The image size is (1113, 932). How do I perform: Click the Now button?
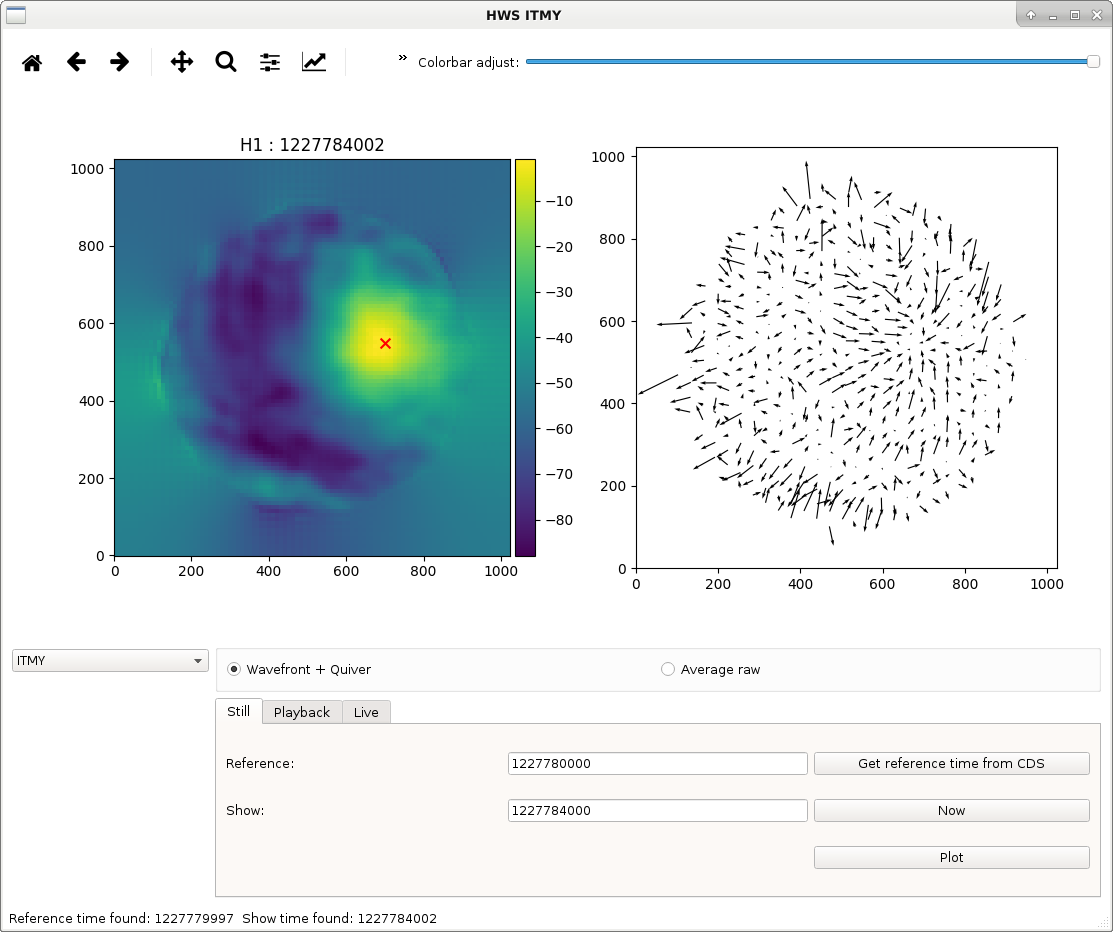[x=951, y=810]
